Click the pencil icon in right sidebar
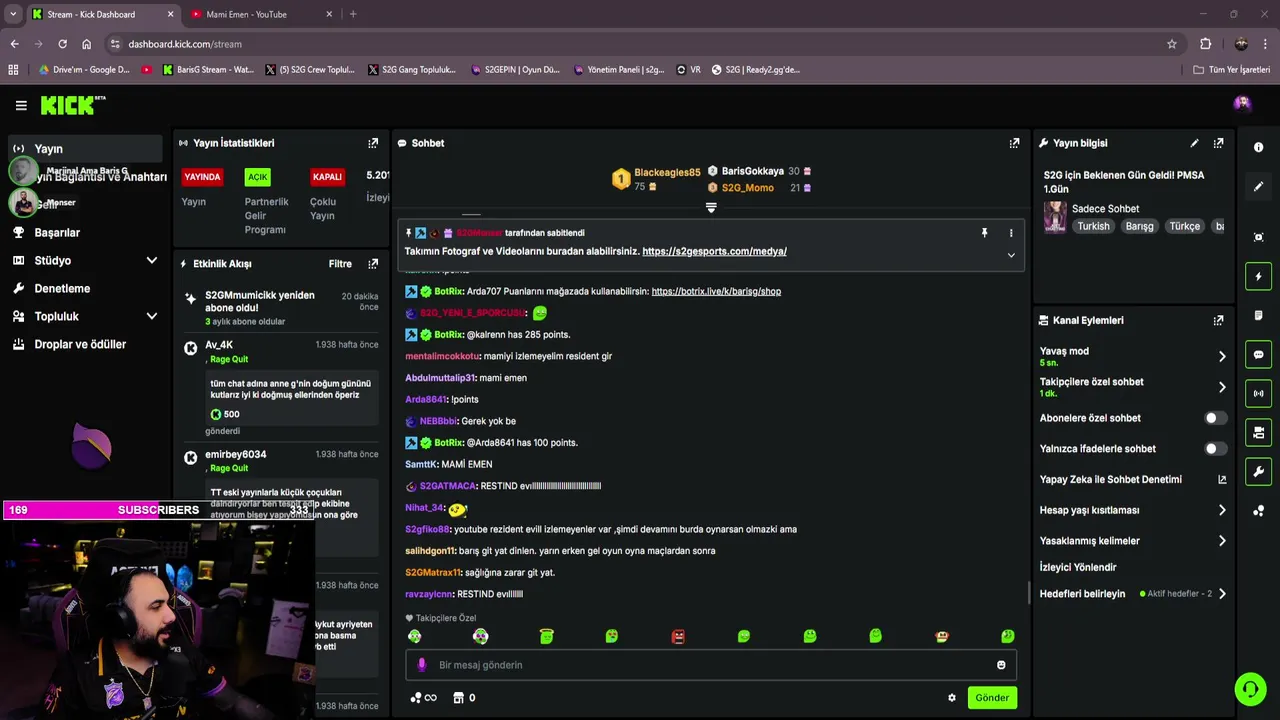 coord(1259,187)
